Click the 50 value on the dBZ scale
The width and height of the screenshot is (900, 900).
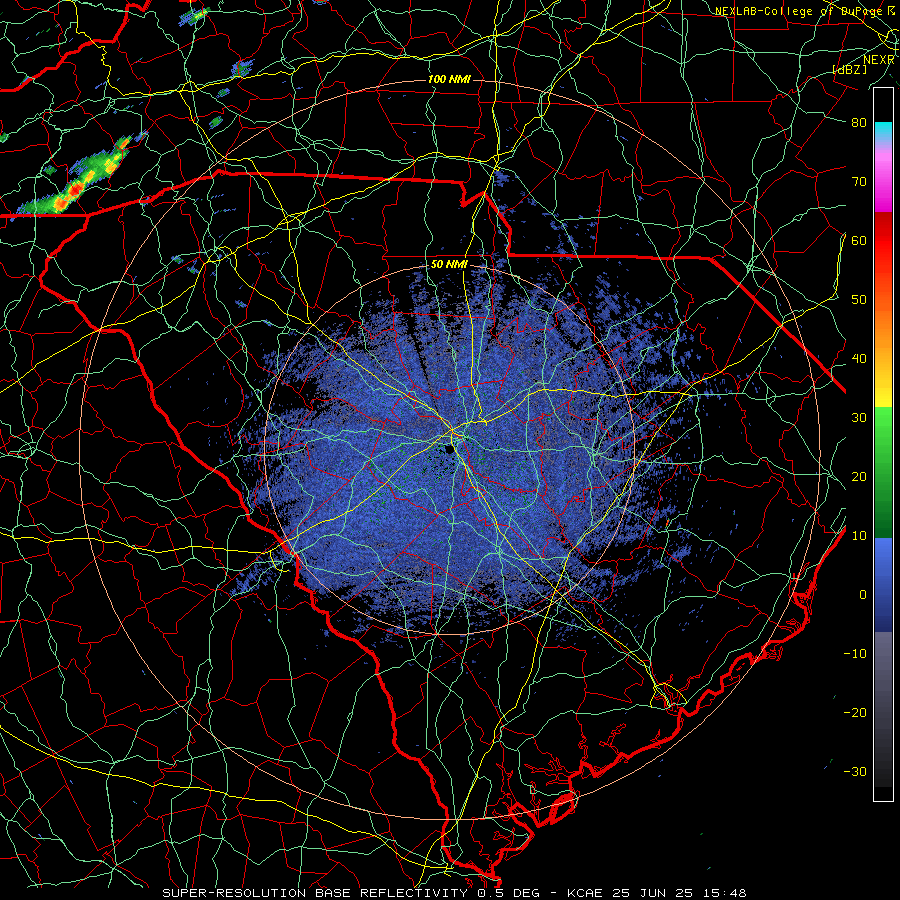coord(859,300)
